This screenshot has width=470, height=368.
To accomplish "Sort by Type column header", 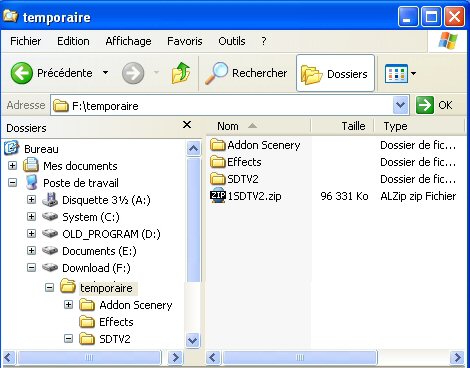I will 419,126.
